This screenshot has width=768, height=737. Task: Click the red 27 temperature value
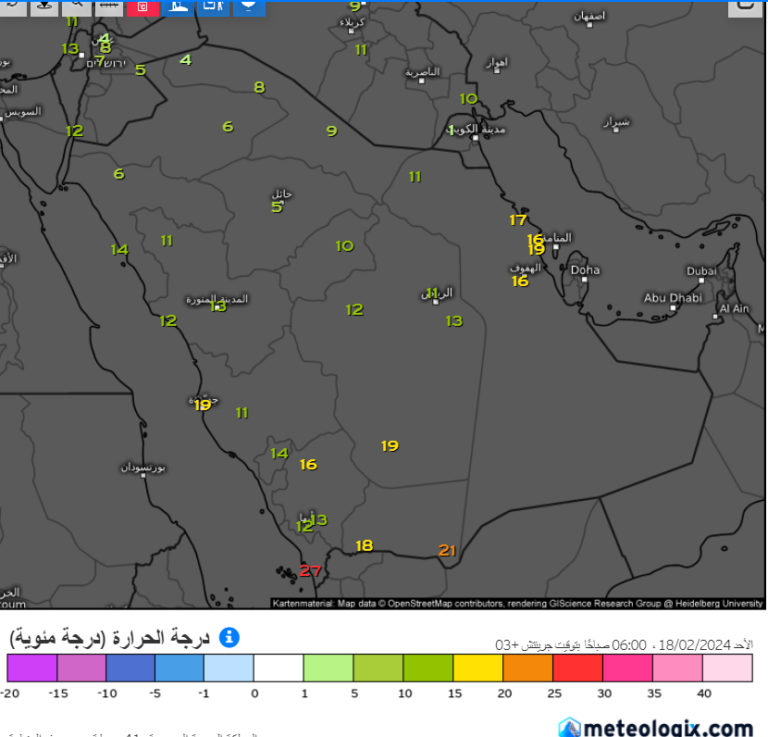[x=310, y=571]
